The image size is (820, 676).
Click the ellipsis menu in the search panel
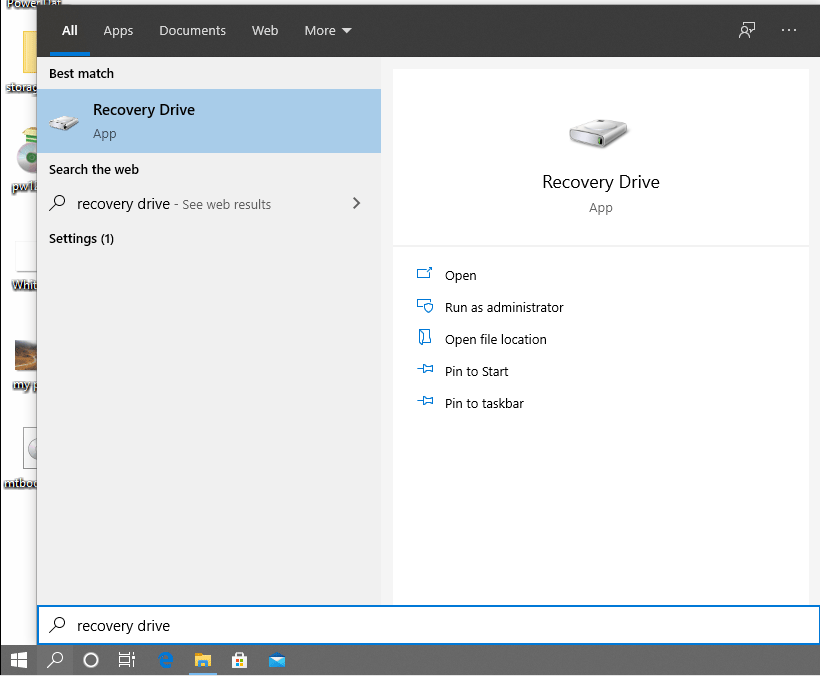click(x=789, y=30)
